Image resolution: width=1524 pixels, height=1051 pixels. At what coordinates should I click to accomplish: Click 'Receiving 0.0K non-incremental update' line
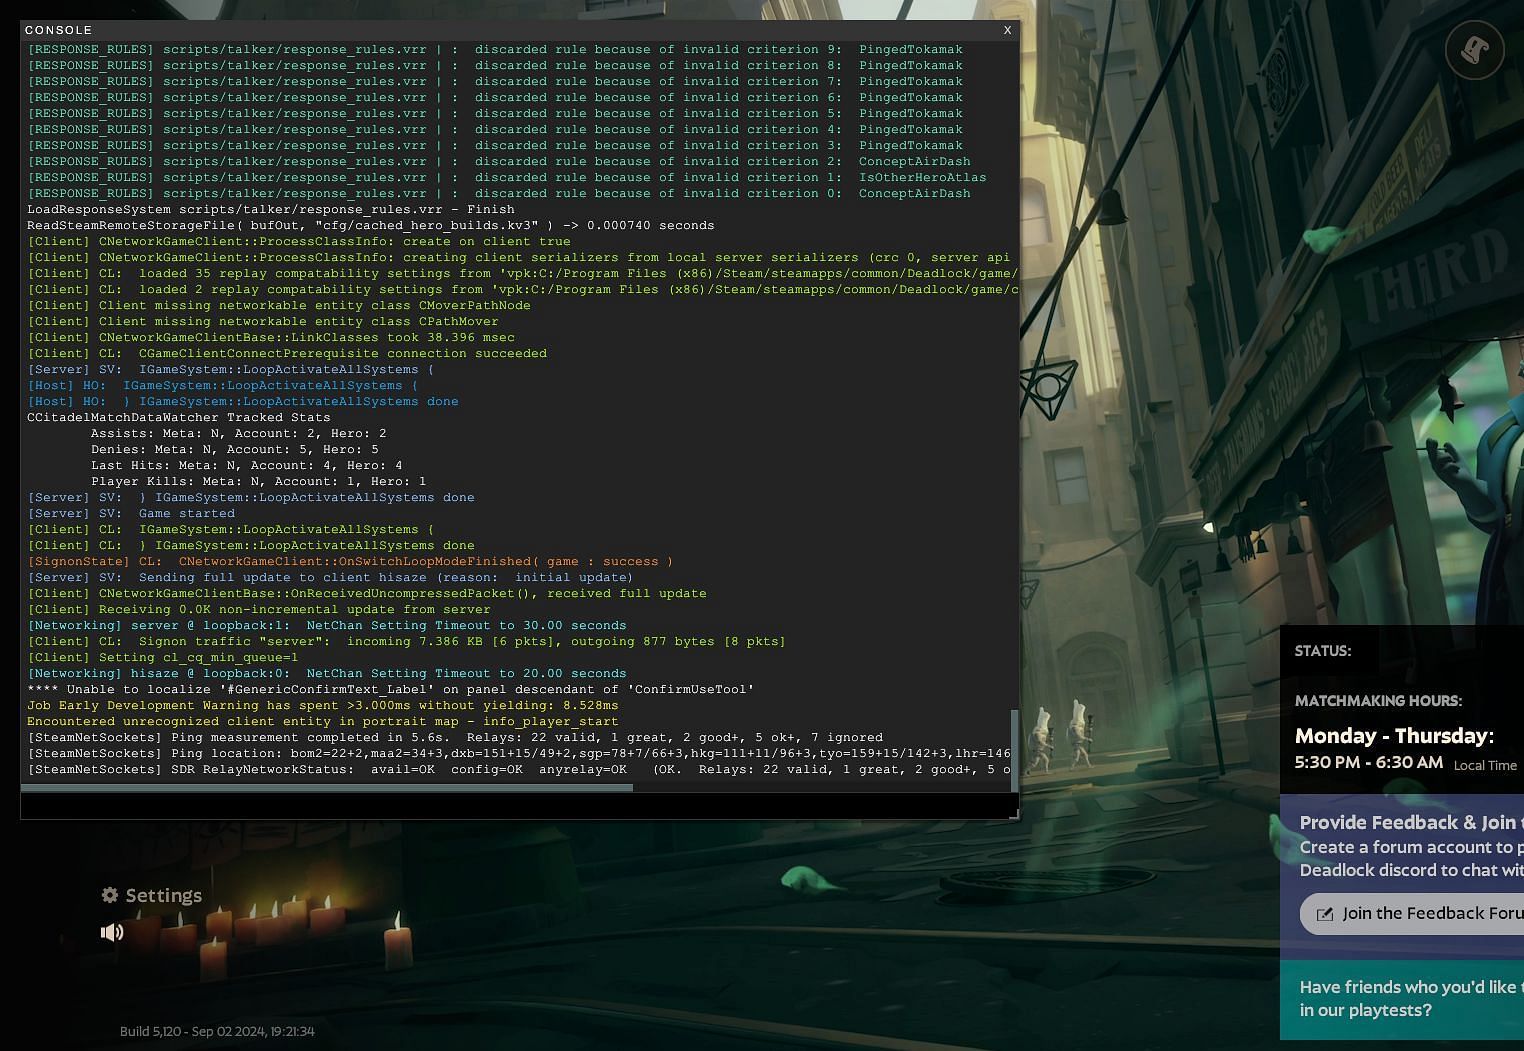(x=258, y=609)
